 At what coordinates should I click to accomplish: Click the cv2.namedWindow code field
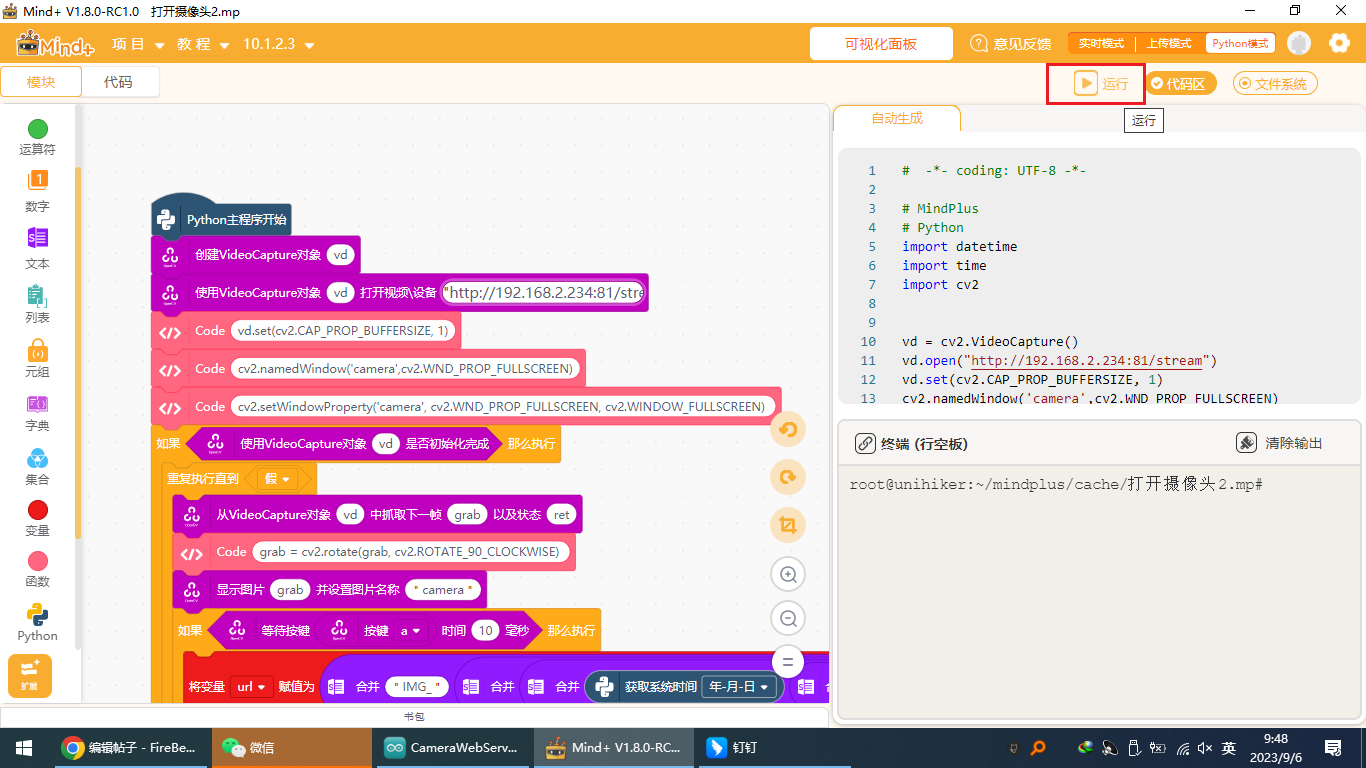(x=405, y=369)
